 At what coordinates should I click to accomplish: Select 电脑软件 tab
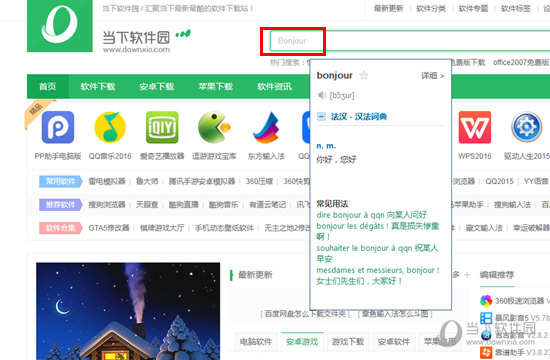tap(256, 342)
